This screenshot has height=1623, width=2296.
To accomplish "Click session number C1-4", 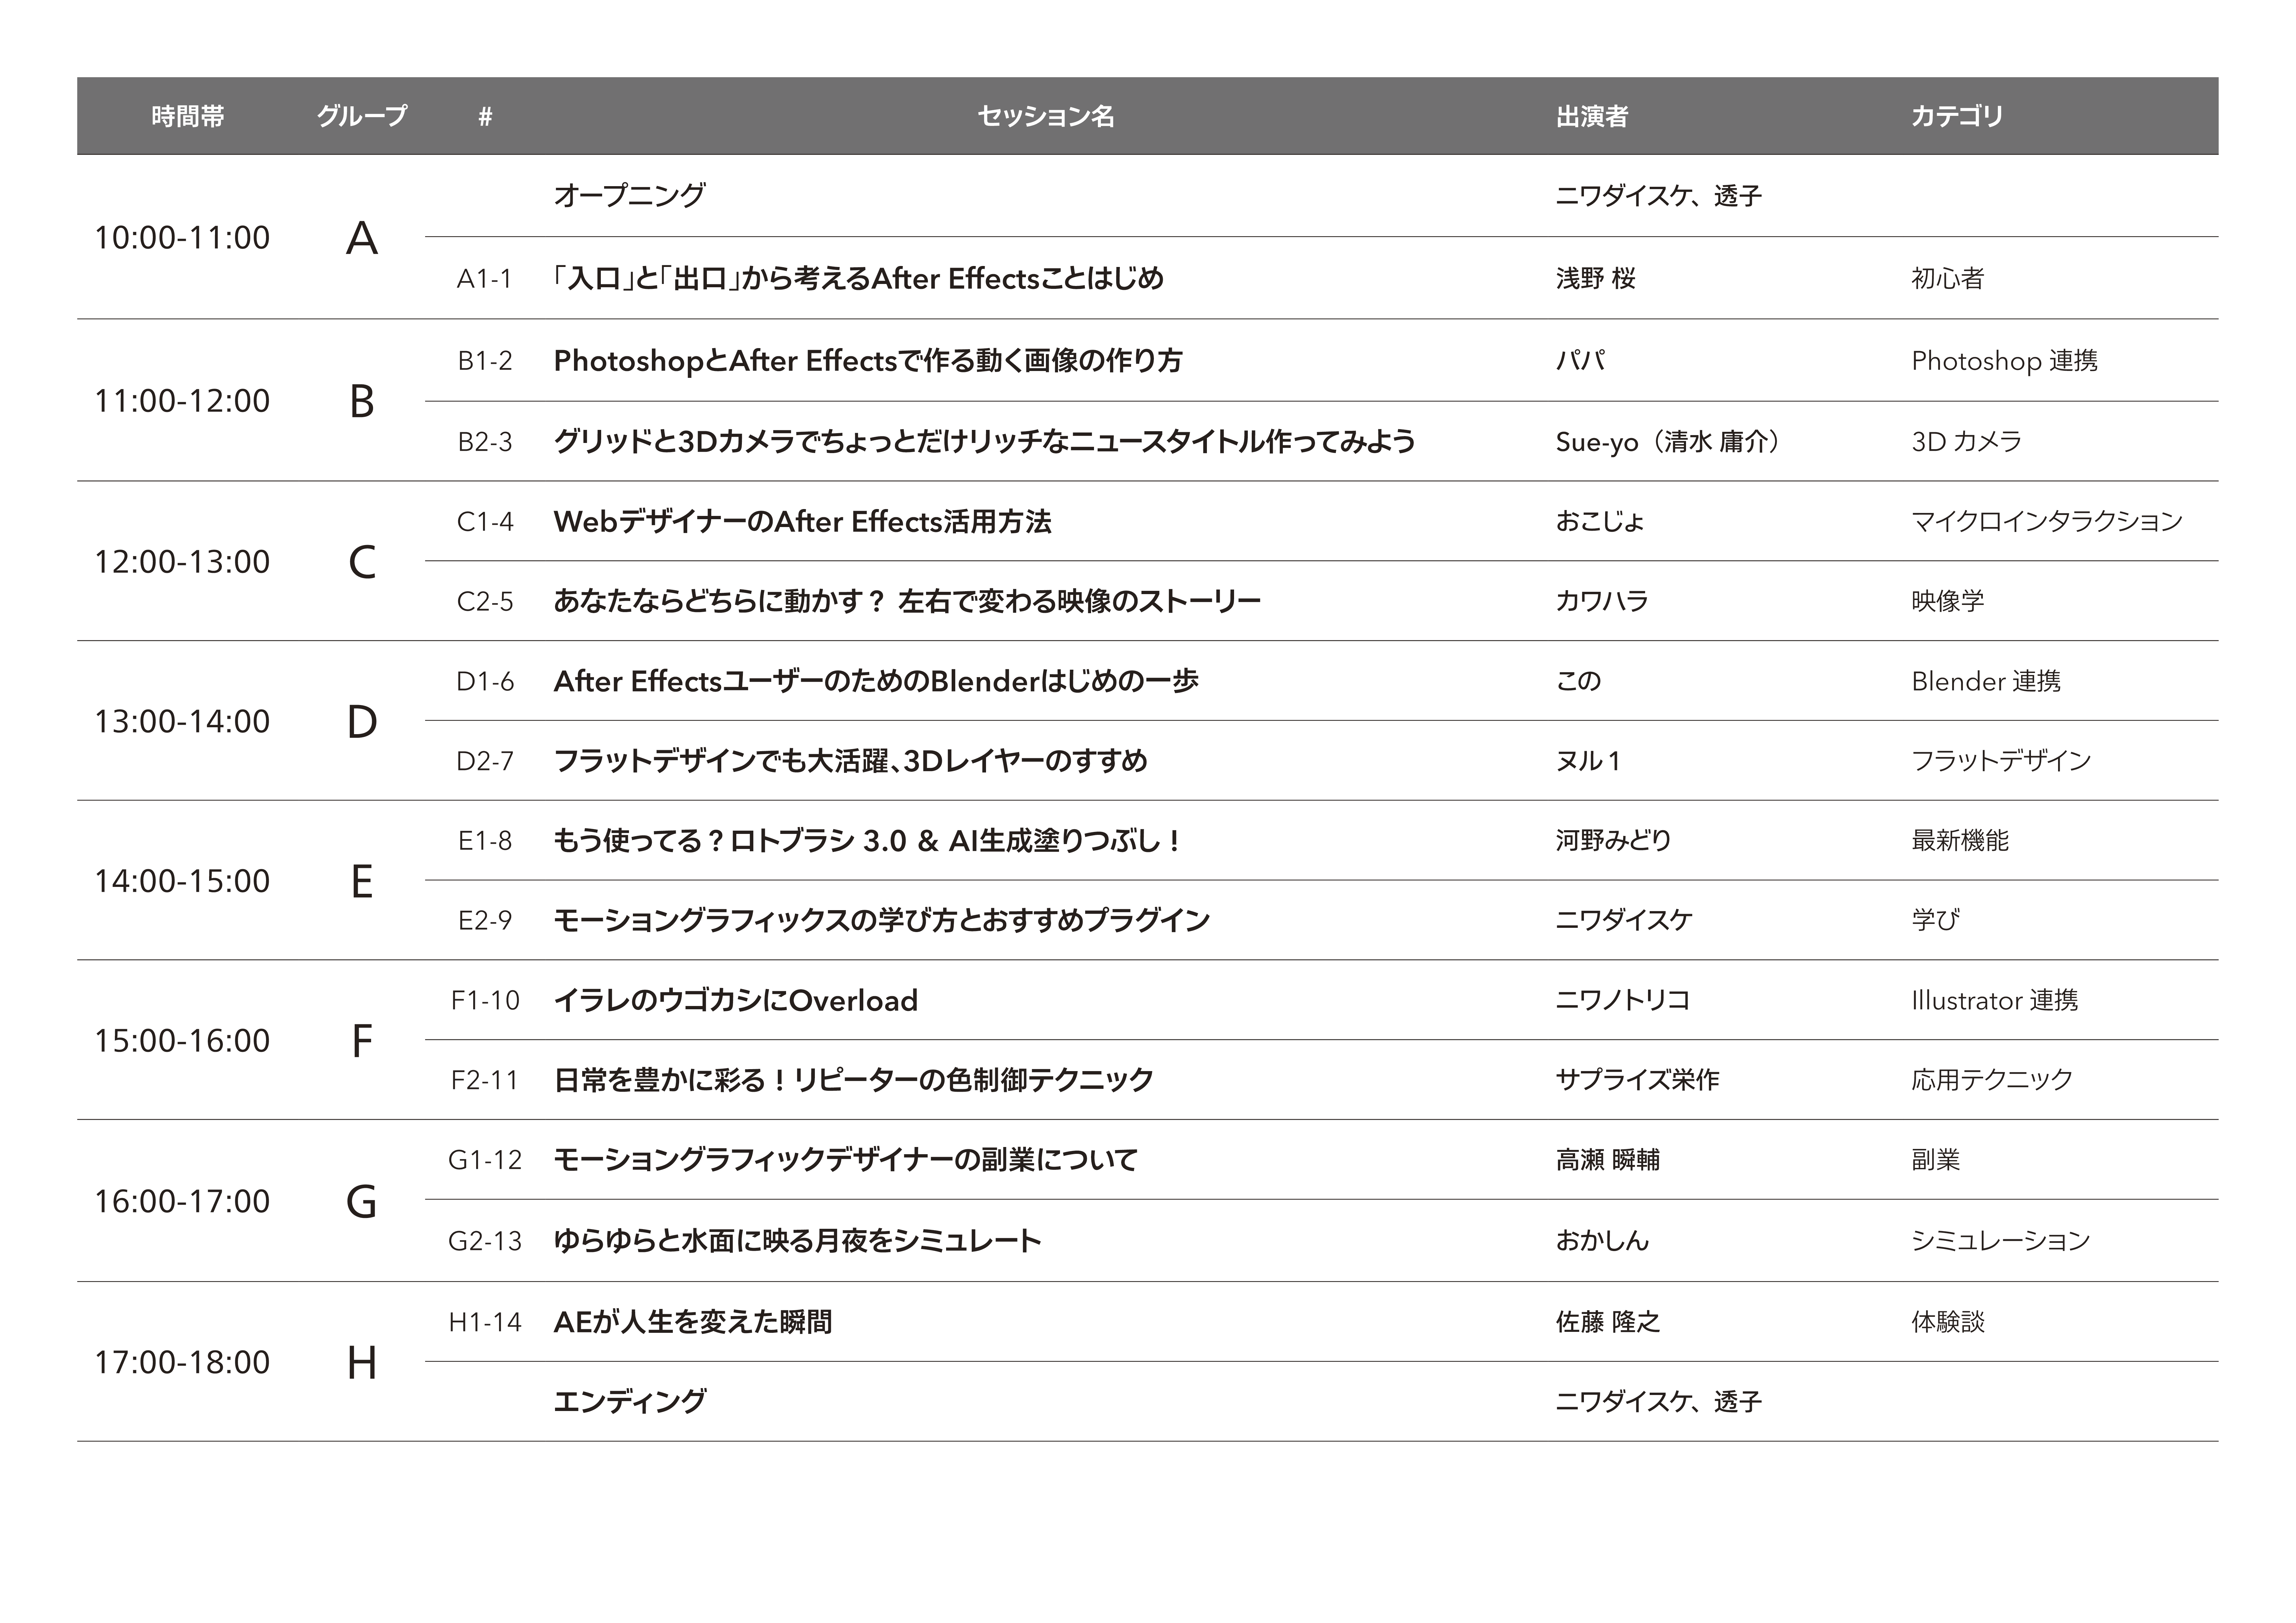I will [485, 522].
